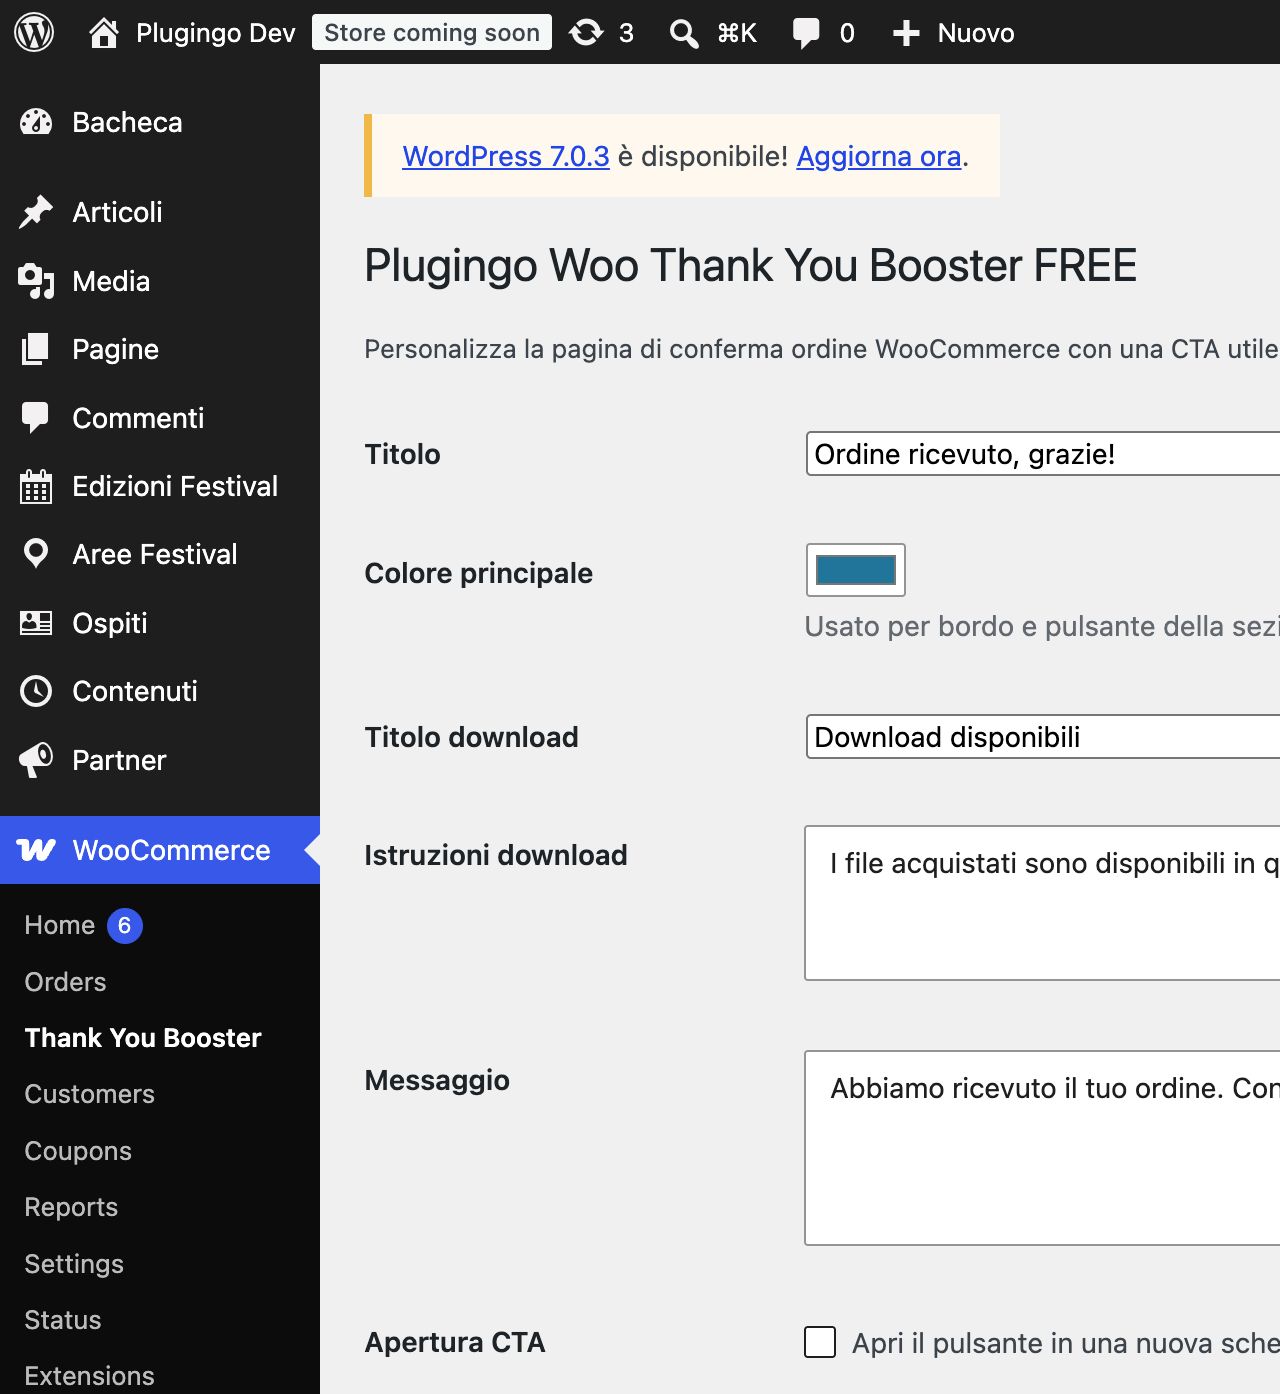Click the comments count 0 in admin bar
Viewport: 1280px width, 1394px height.
(x=847, y=34)
